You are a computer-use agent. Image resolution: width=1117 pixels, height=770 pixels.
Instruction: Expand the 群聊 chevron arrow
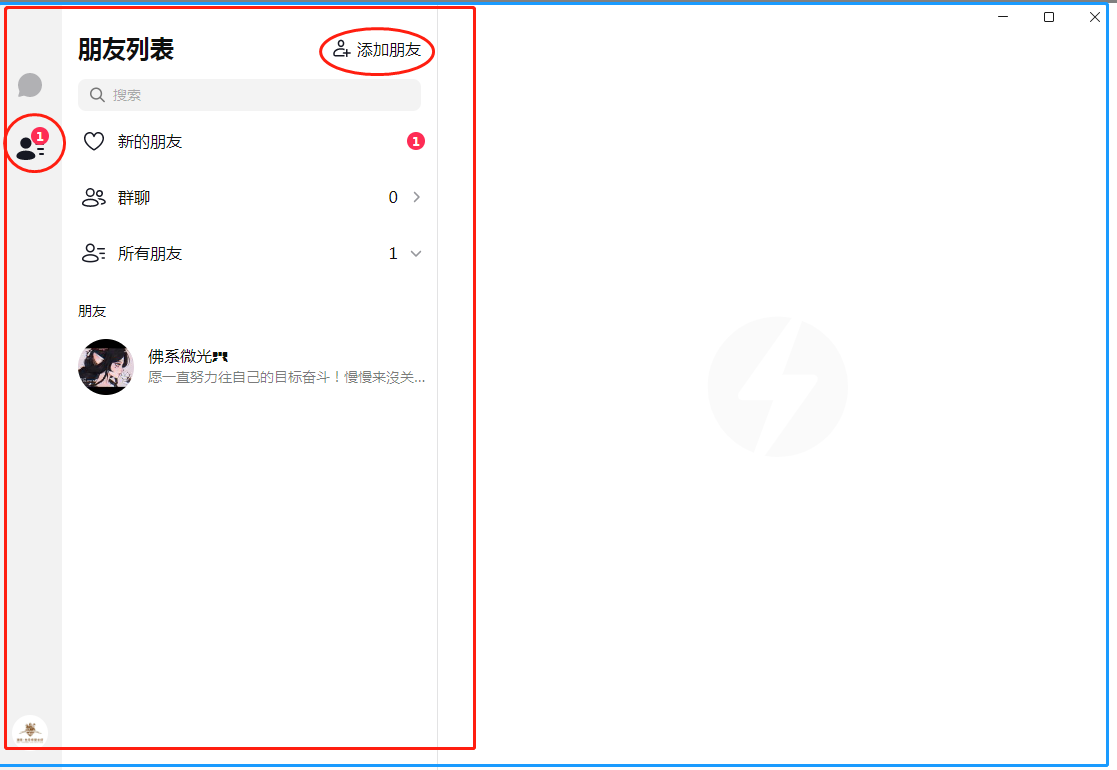(x=417, y=197)
